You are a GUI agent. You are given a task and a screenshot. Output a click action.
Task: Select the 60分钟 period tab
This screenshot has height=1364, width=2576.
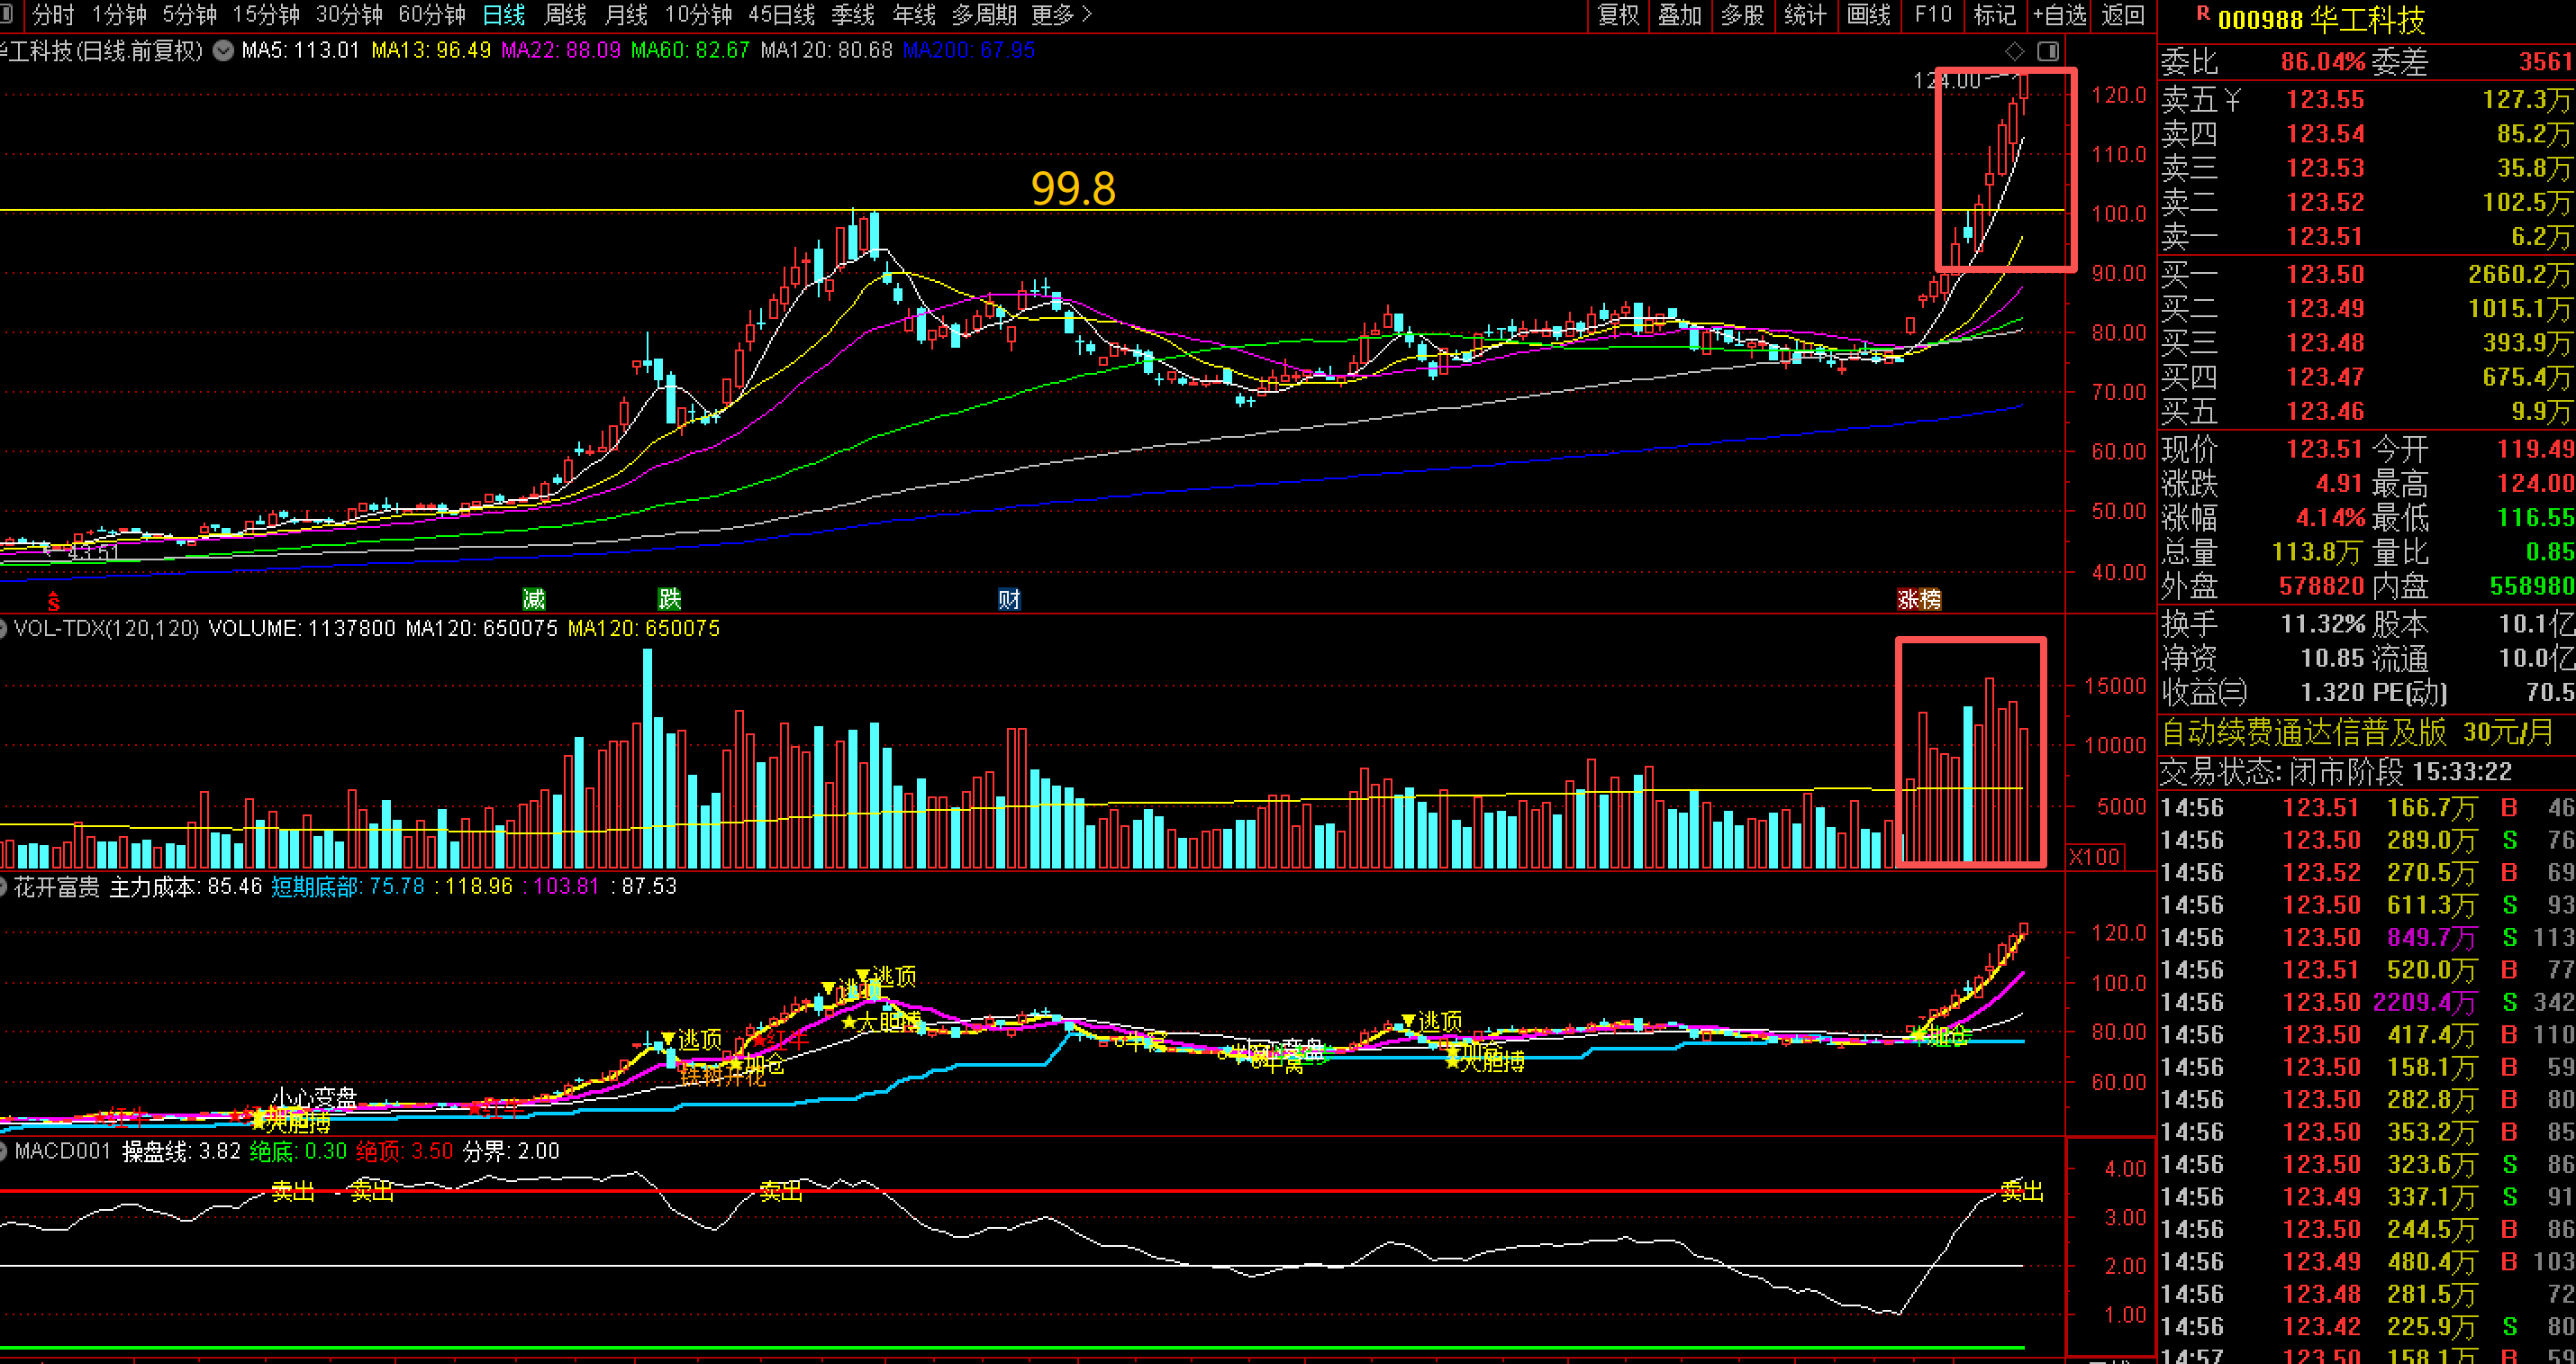[431, 15]
